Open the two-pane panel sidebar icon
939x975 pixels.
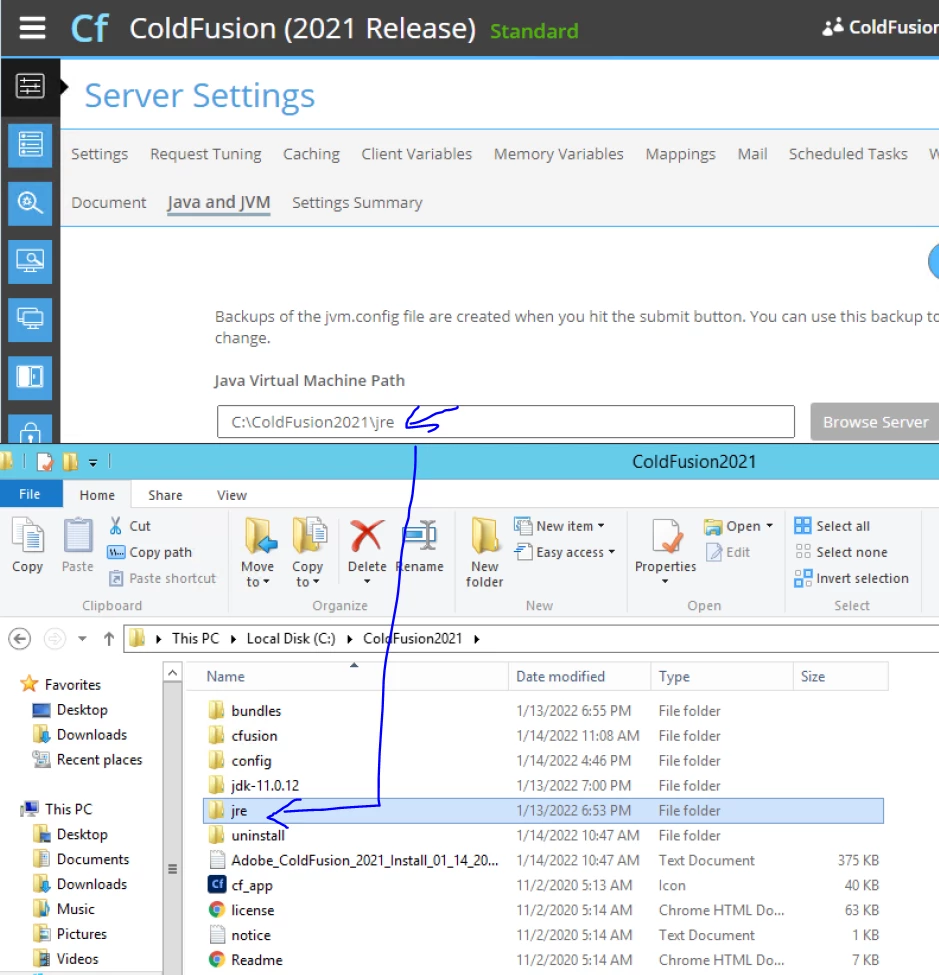(x=30, y=377)
